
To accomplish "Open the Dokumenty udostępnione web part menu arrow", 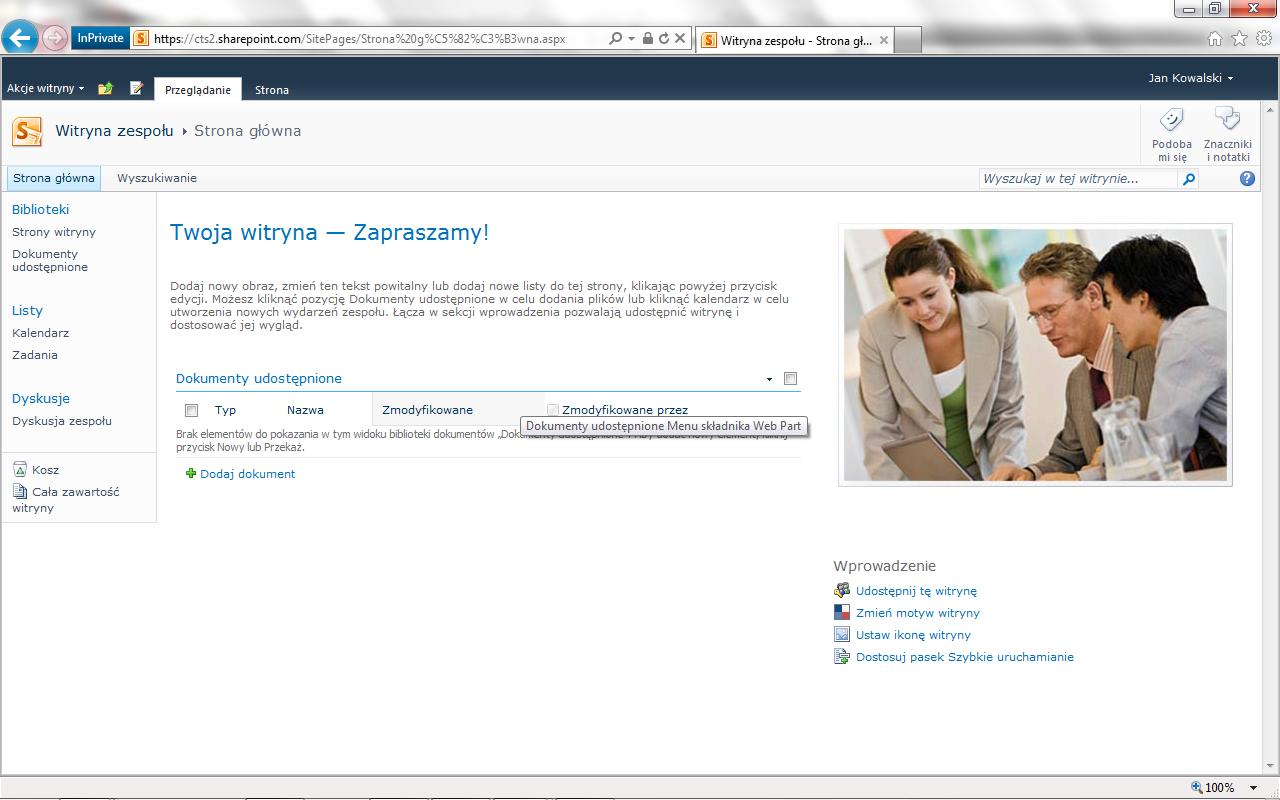I will [x=769, y=379].
